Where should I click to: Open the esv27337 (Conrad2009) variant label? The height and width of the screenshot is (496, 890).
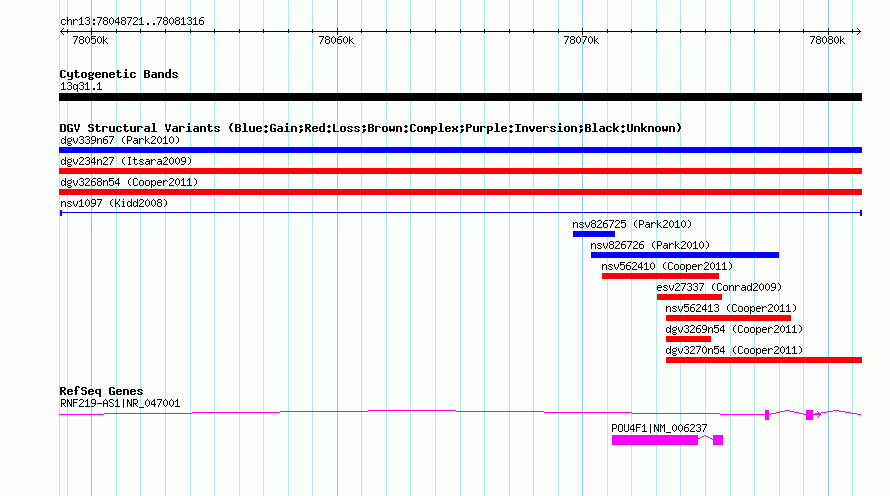pyautogui.click(x=719, y=287)
